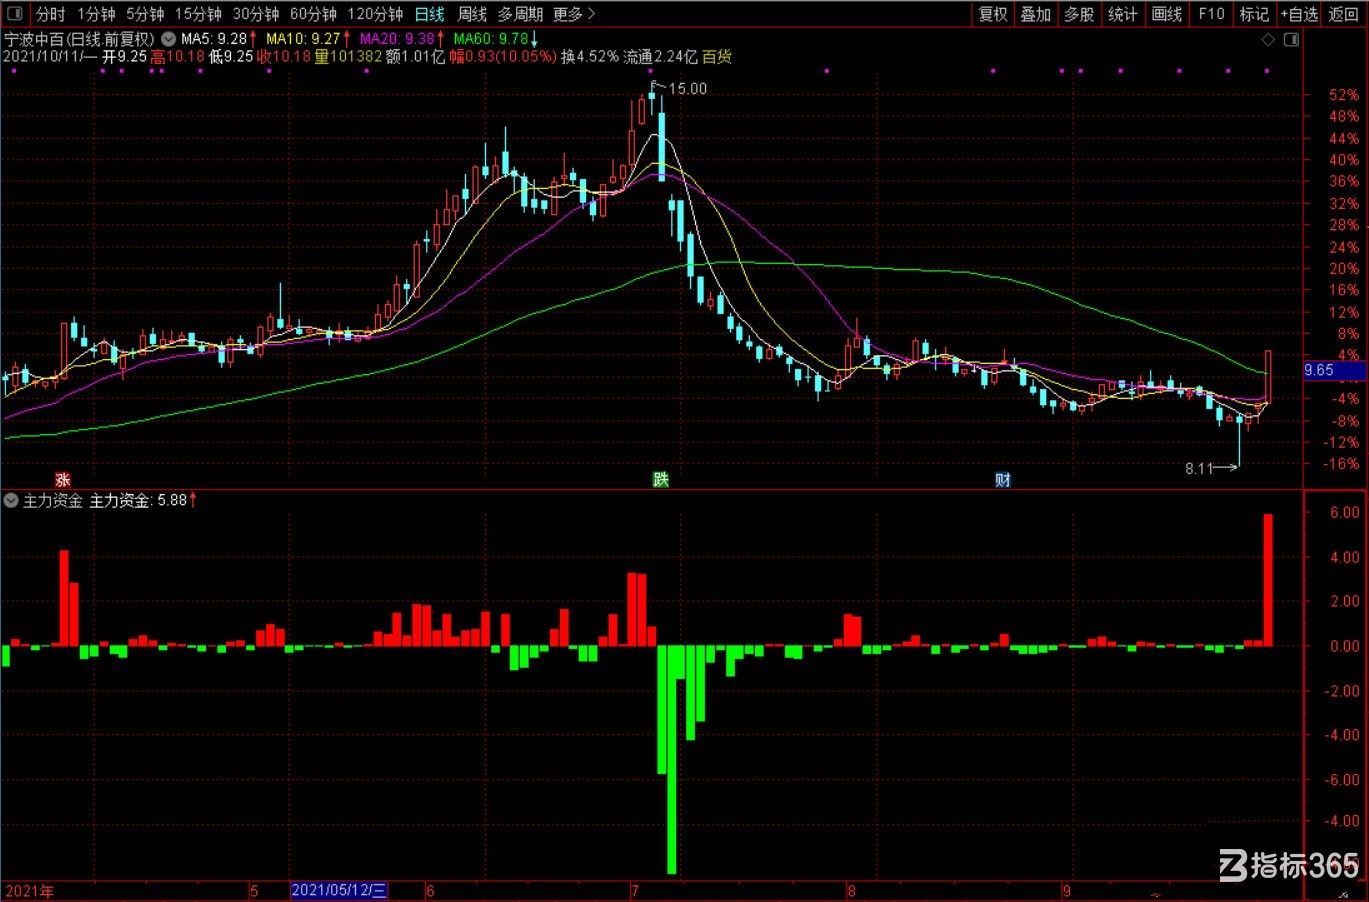Open the 统计 statistics button
1369x902 pixels.
click(x=1123, y=14)
